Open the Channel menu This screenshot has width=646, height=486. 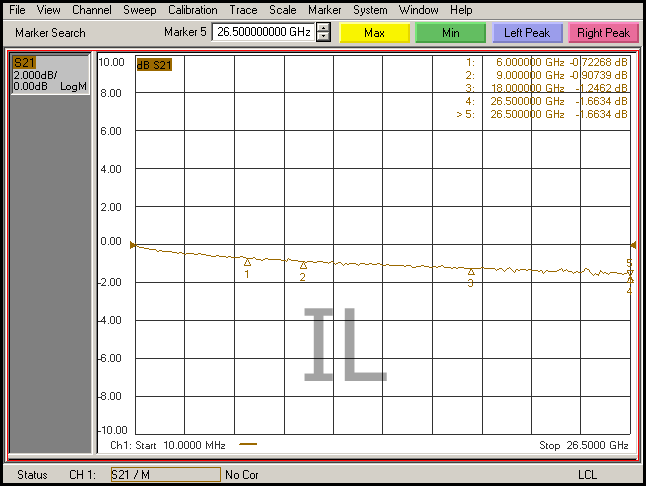91,10
